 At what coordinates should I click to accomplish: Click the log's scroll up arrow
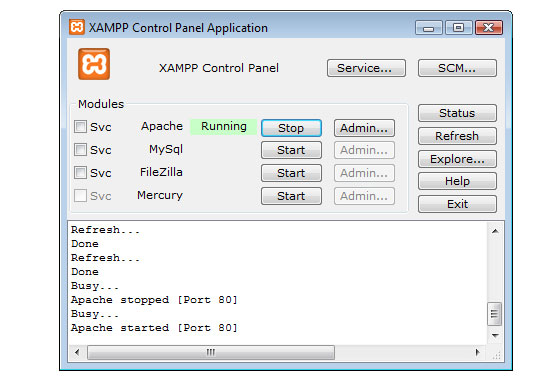coord(495,231)
